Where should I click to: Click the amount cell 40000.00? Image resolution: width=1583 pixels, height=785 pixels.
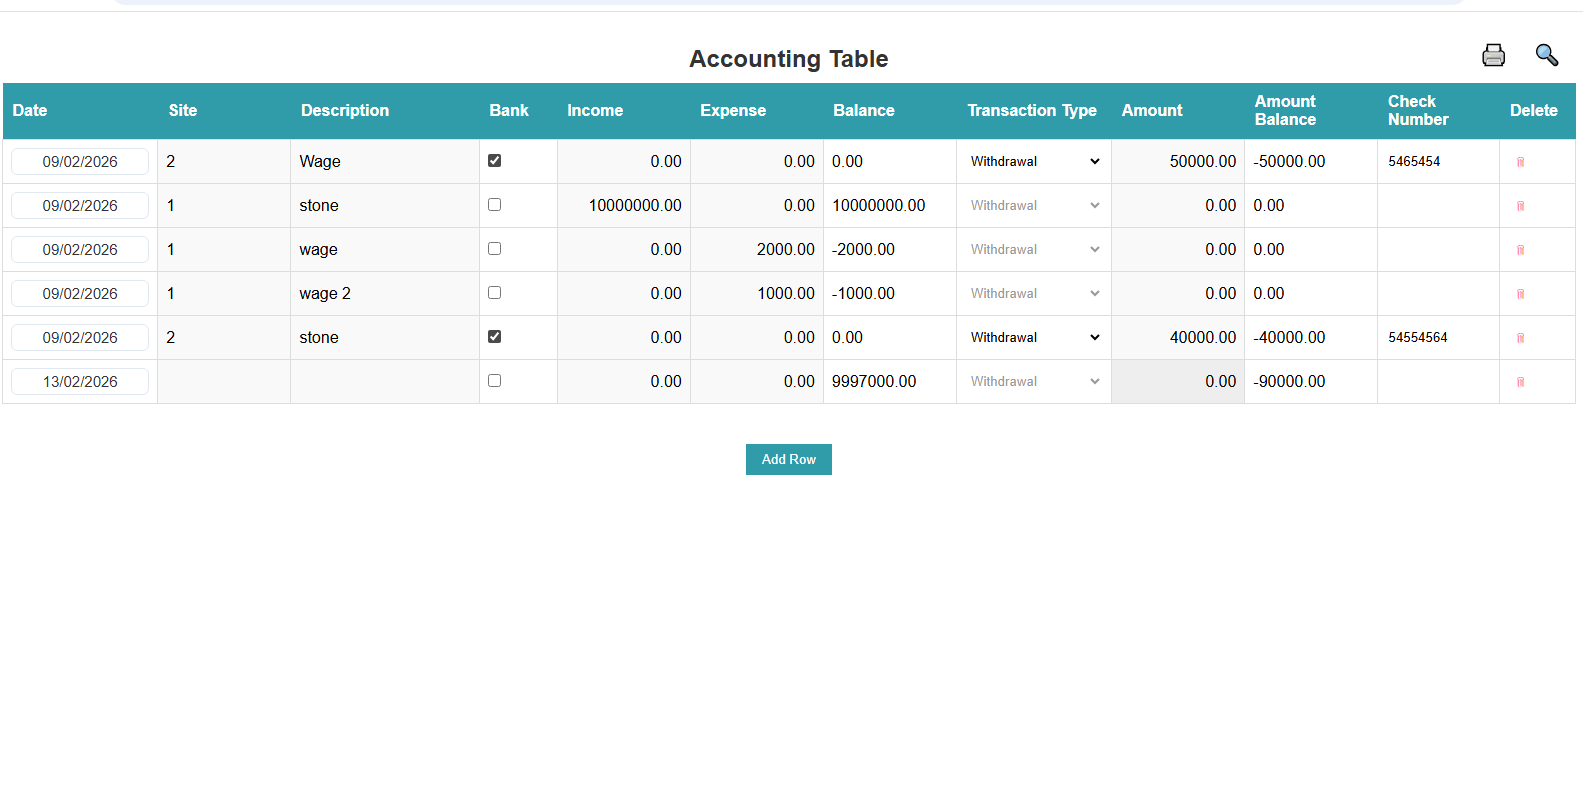pos(1178,337)
